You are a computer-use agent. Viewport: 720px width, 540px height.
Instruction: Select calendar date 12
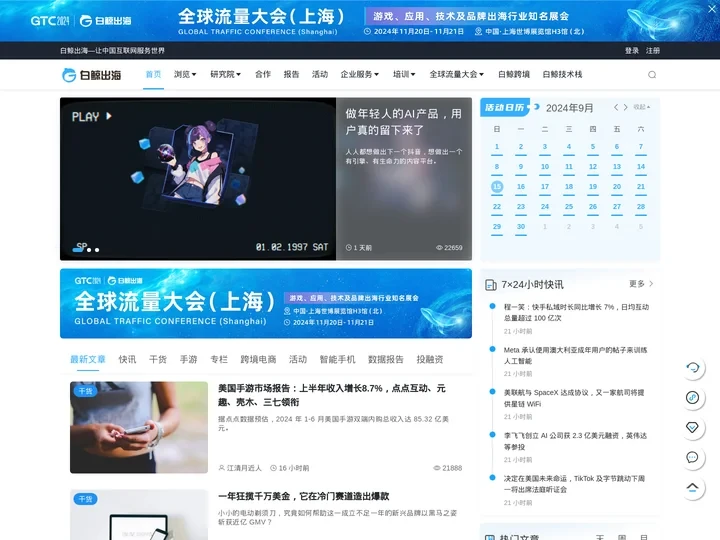[593, 167]
